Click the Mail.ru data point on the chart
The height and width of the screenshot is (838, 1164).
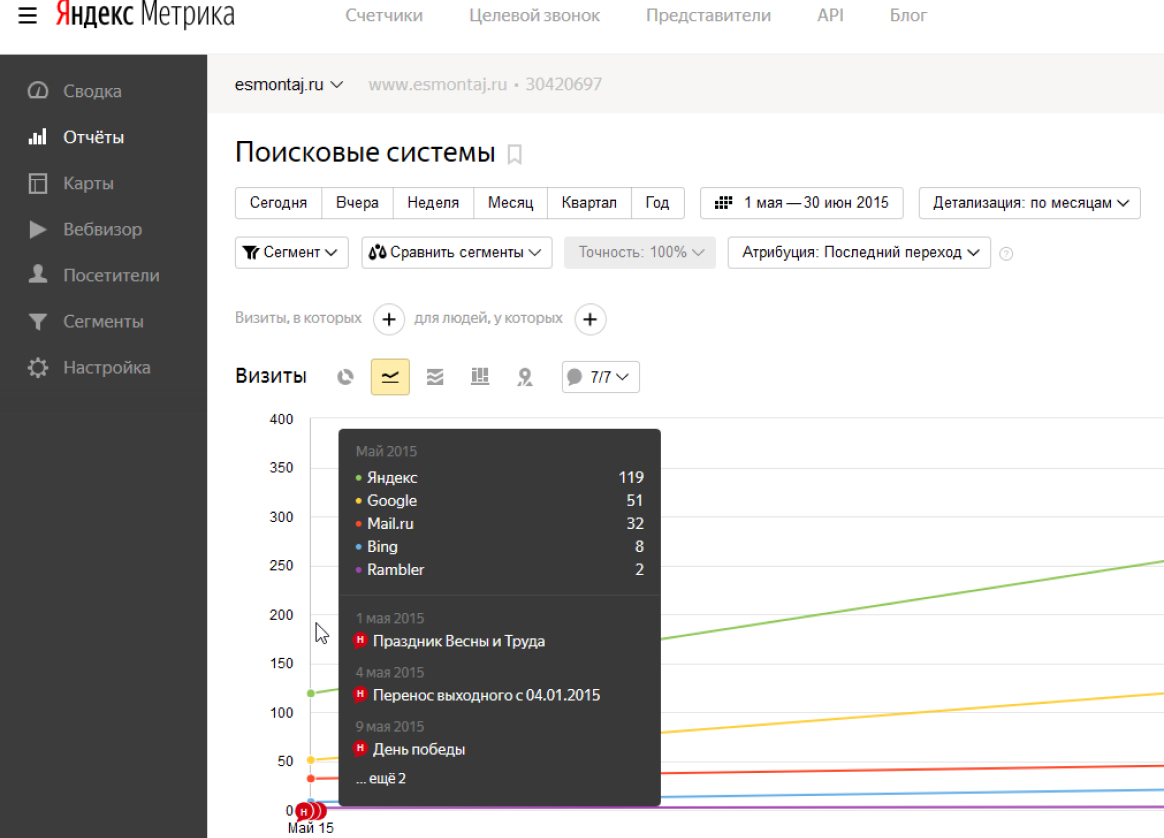pyautogui.click(x=311, y=779)
